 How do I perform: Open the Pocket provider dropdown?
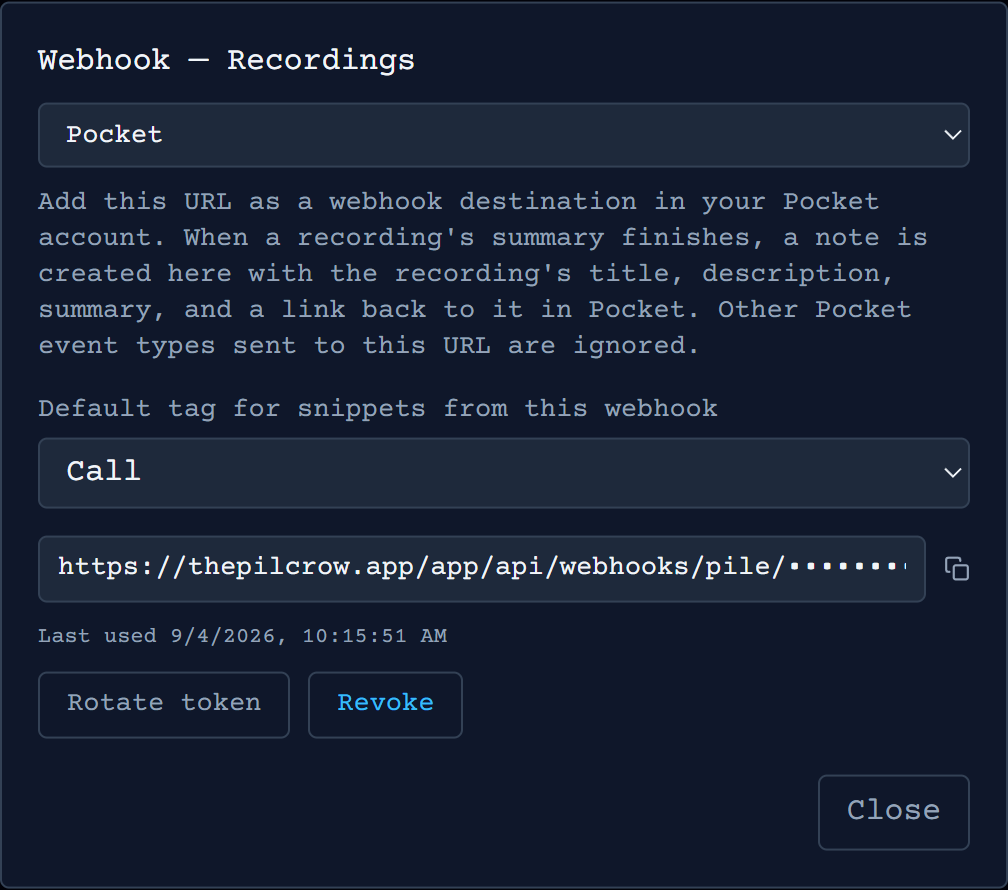click(503, 135)
